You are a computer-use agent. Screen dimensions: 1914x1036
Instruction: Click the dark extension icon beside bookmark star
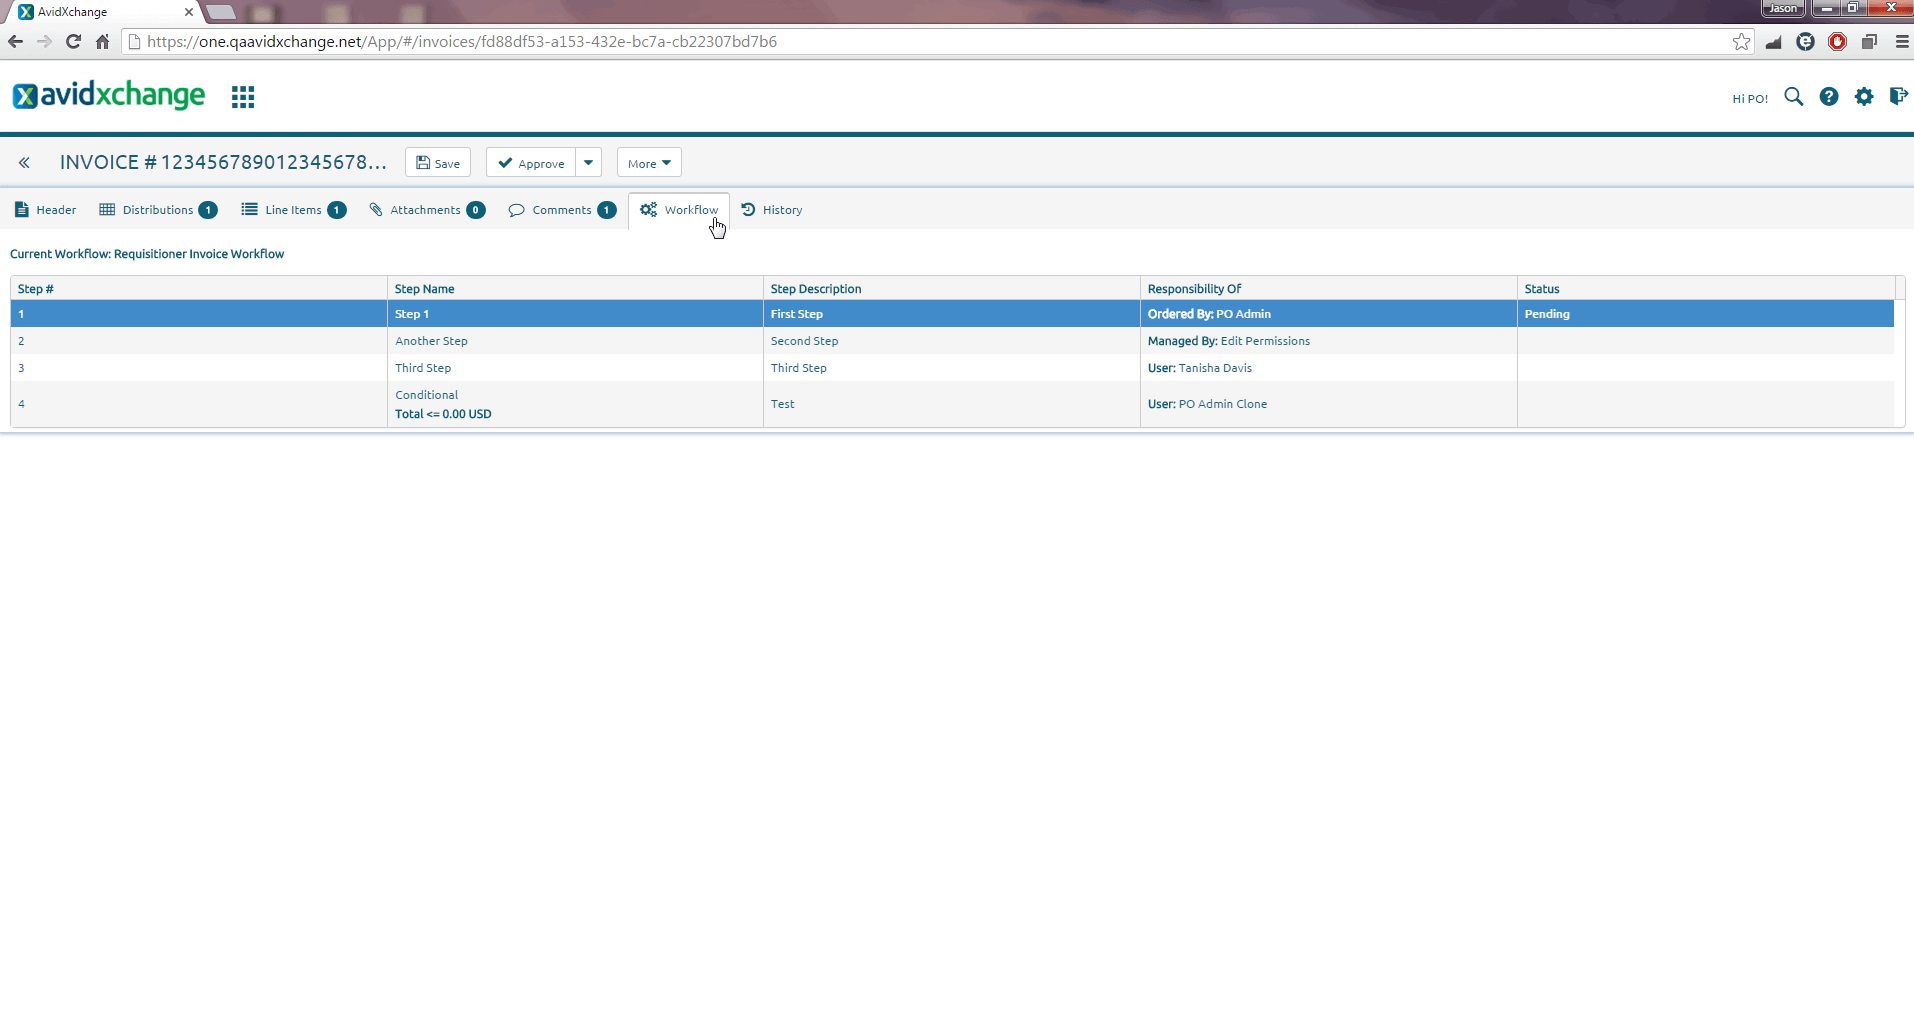[x=1773, y=42]
